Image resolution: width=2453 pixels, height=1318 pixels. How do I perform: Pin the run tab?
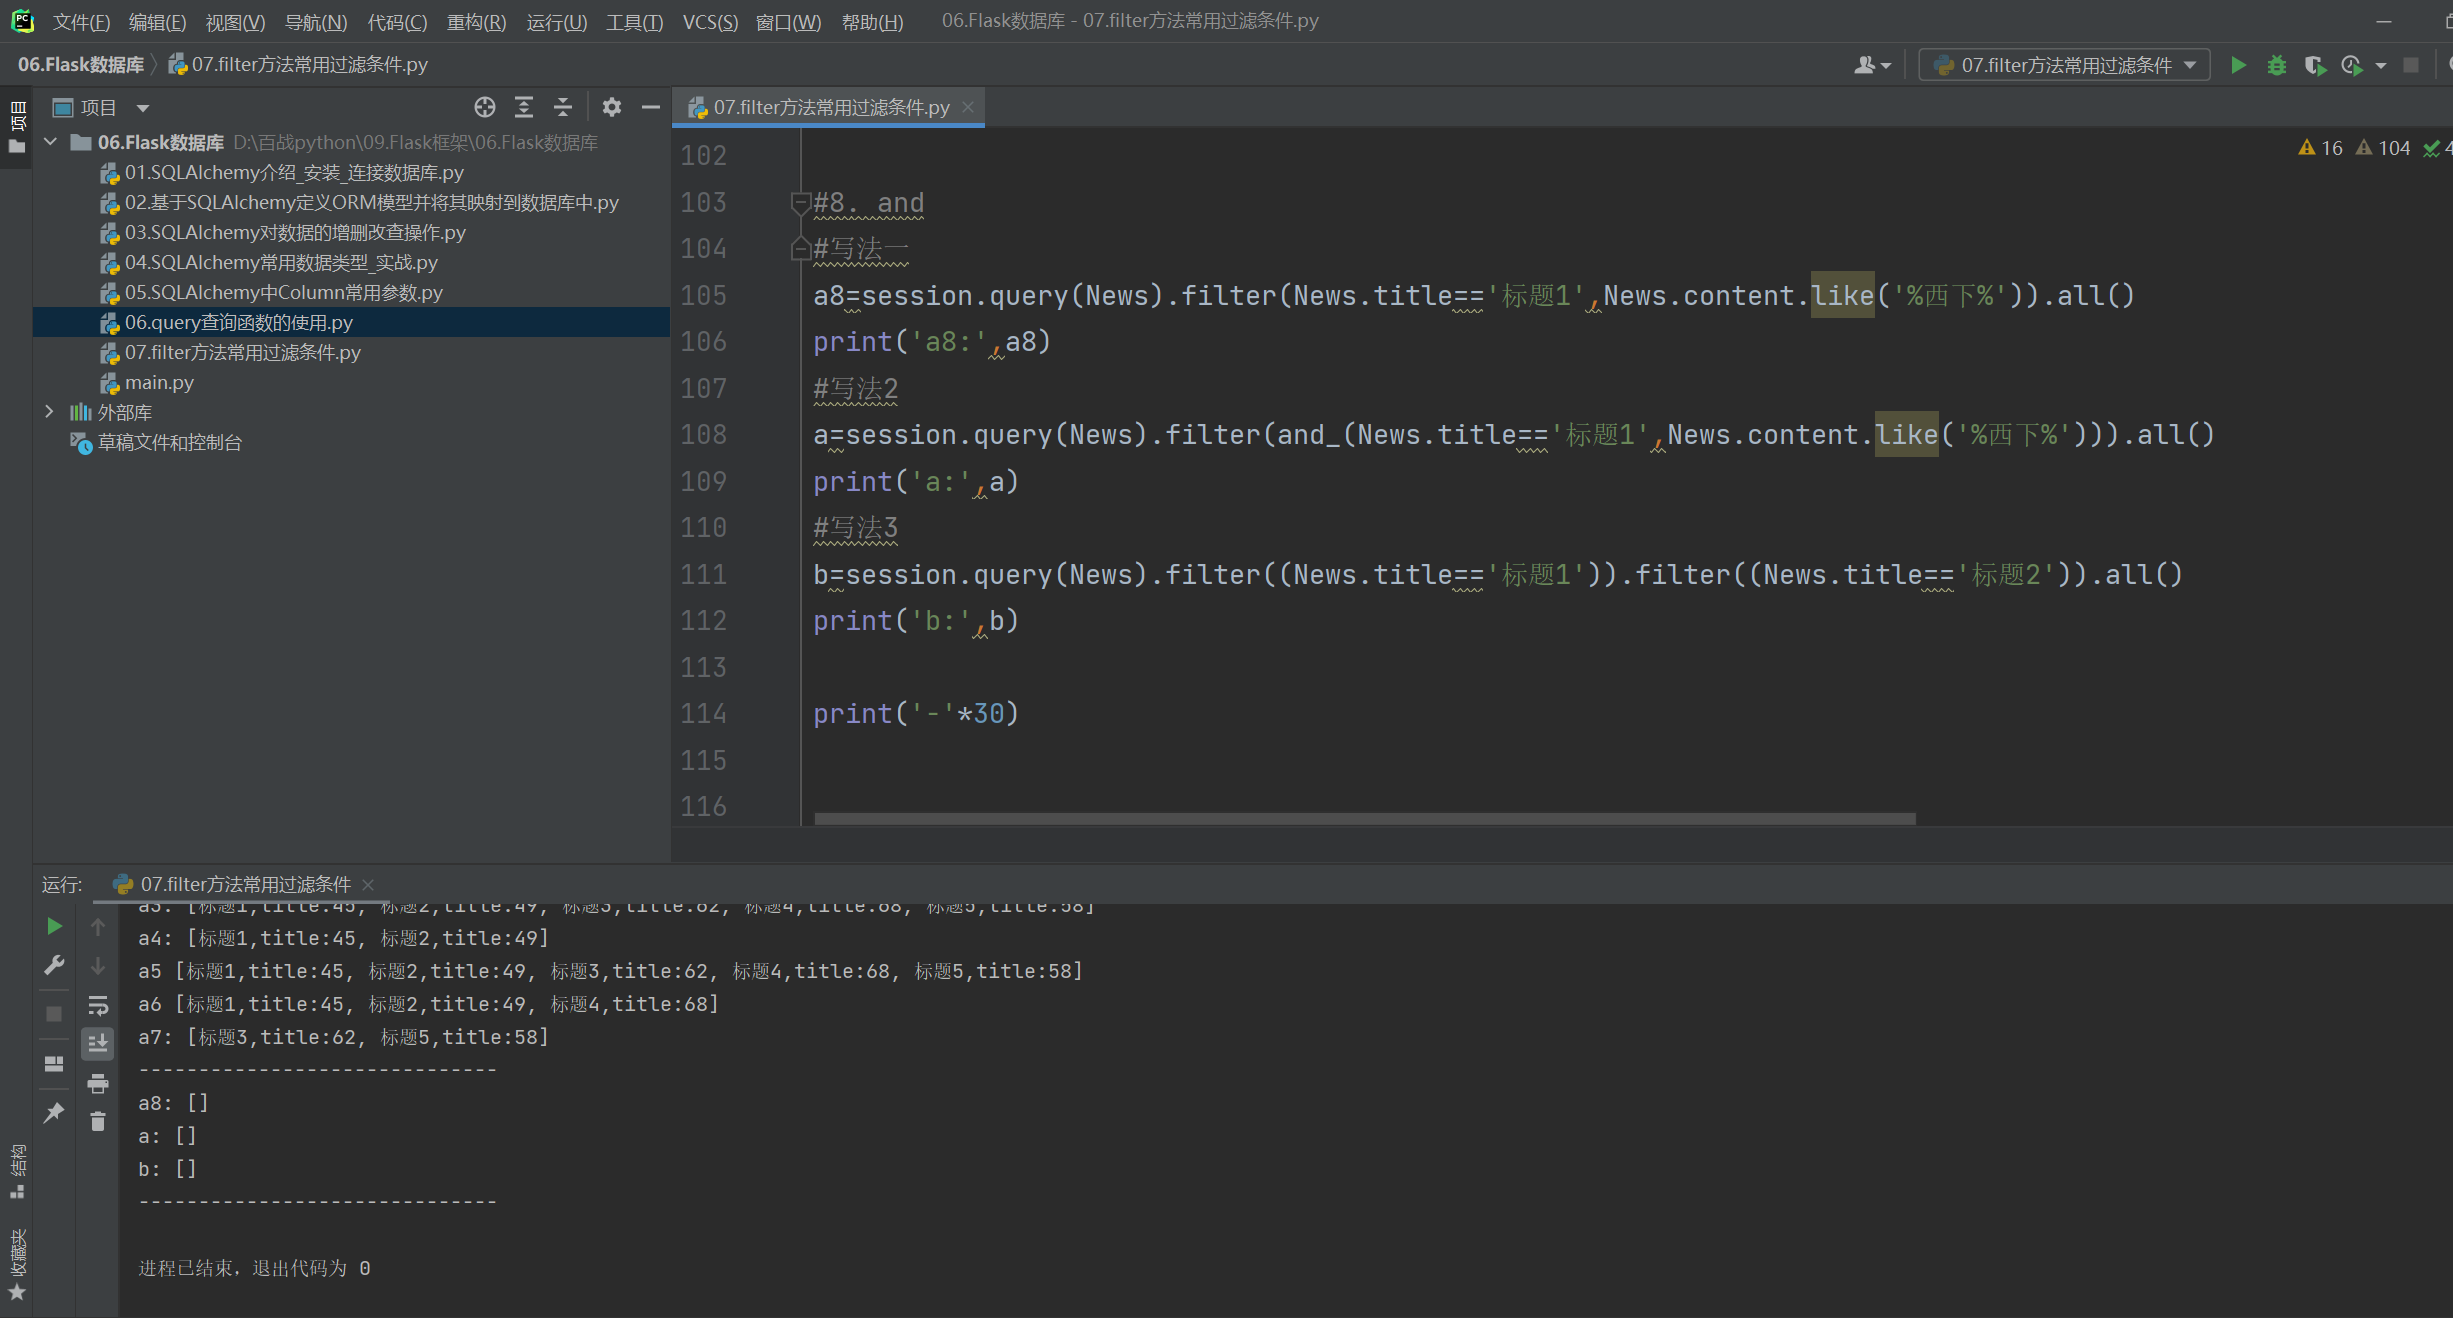54,1112
